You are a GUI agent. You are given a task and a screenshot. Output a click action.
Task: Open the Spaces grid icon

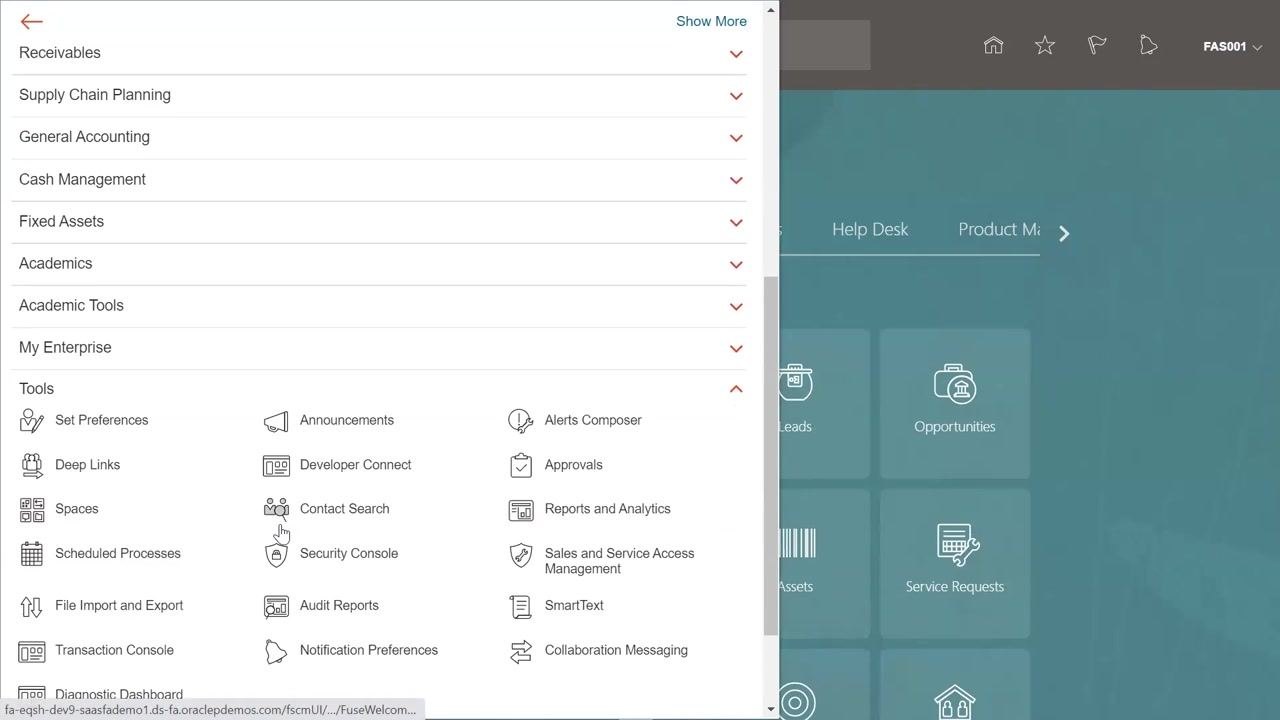click(x=32, y=509)
